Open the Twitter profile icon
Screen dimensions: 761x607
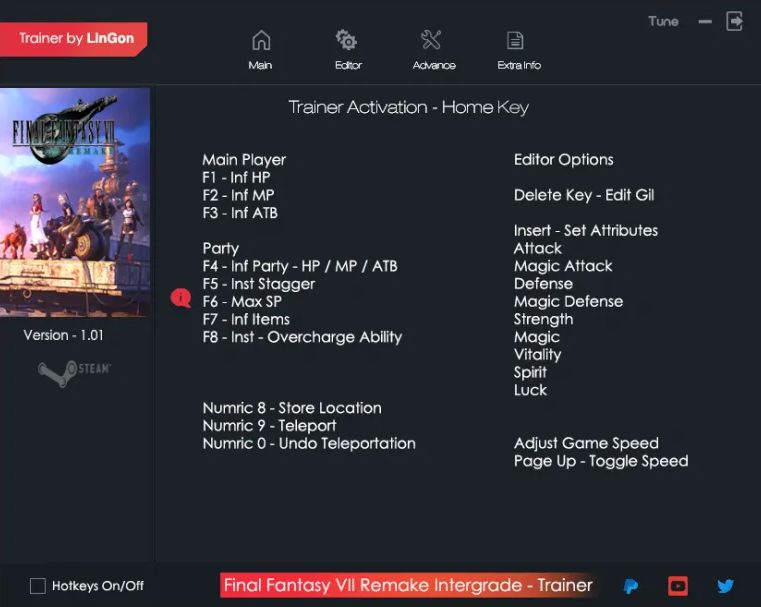click(726, 586)
